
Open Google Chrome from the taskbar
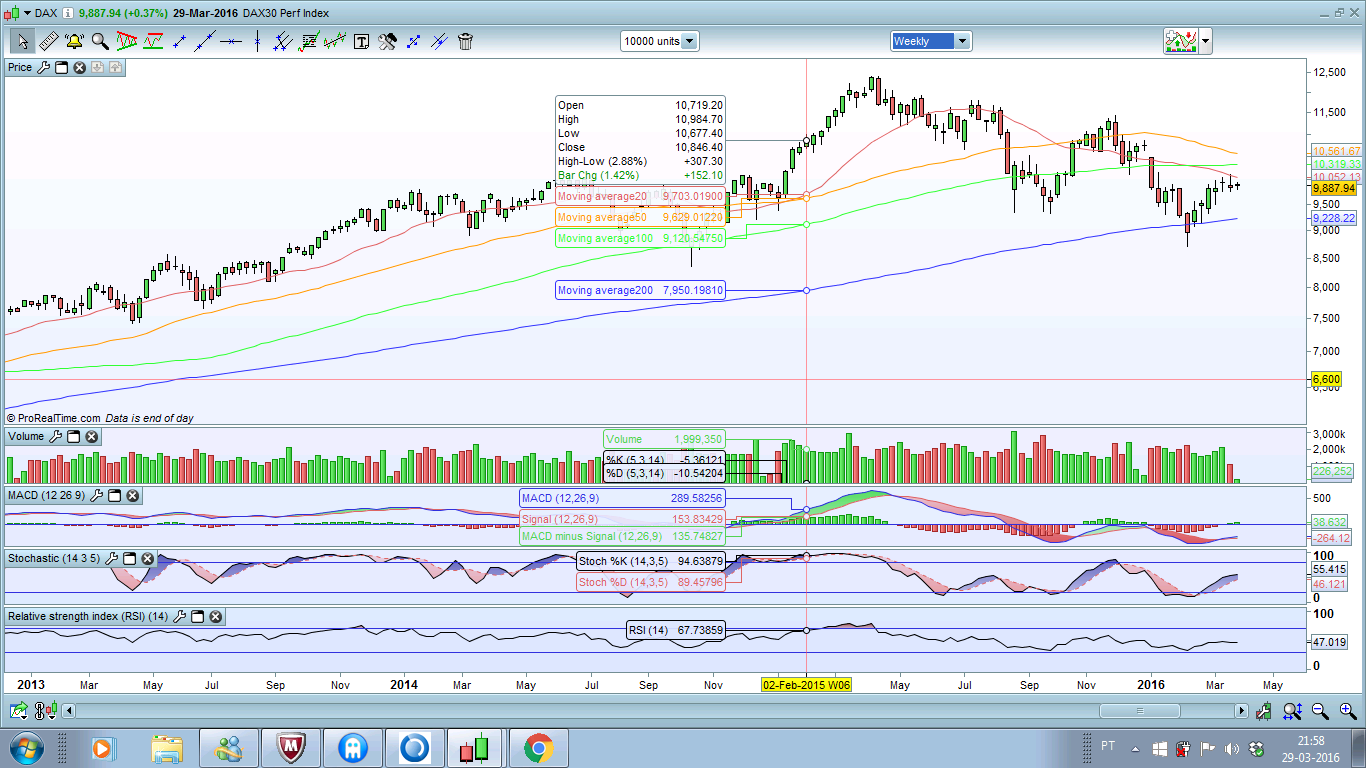pos(538,747)
